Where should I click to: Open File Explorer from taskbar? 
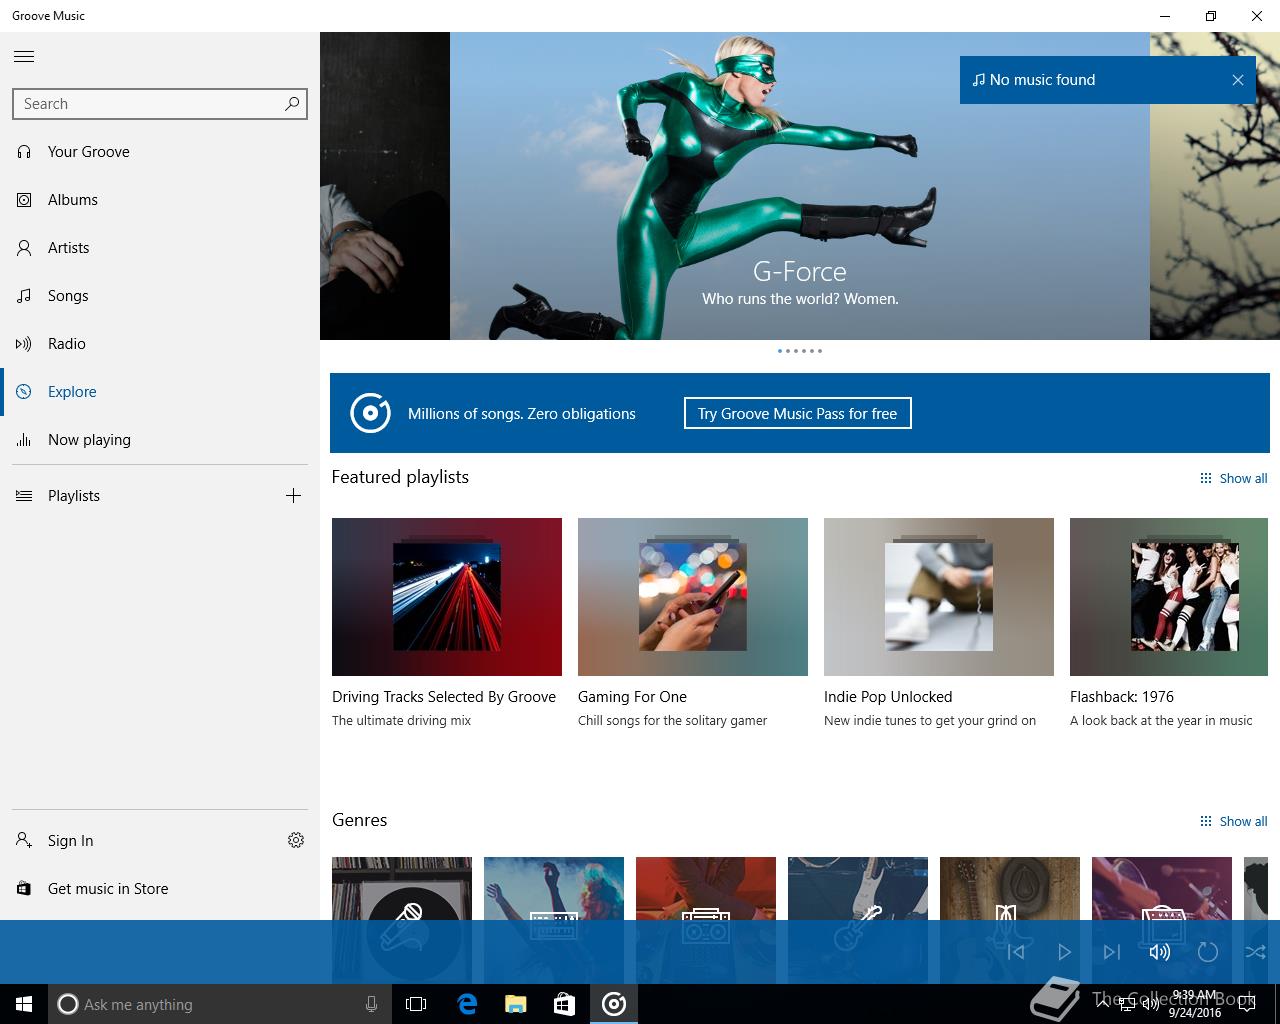click(515, 1004)
